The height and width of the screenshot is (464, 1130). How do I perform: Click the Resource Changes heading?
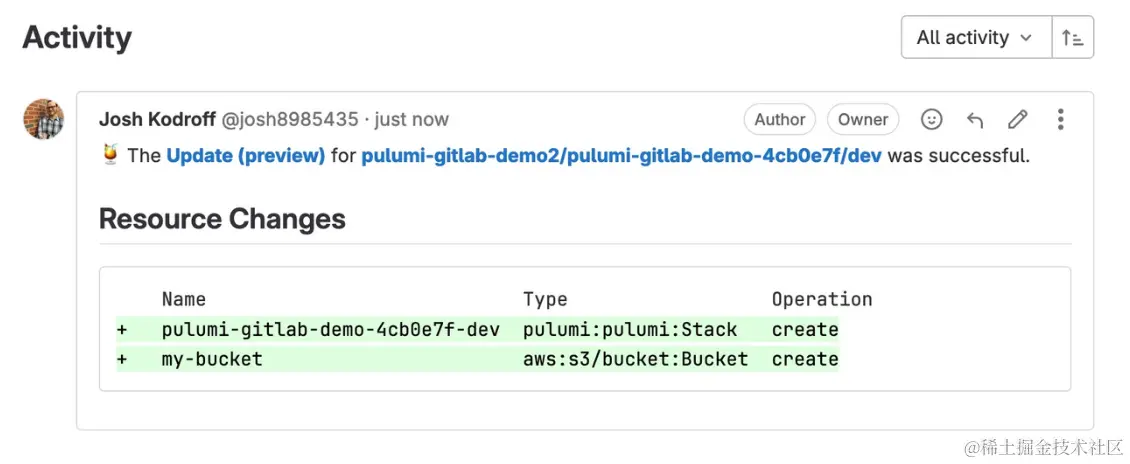coord(222,219)
